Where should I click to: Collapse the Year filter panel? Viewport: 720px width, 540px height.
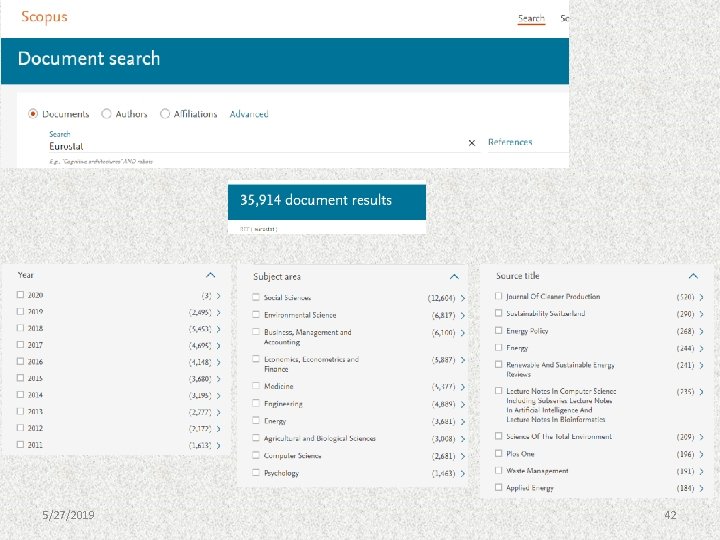click(210, 275)
